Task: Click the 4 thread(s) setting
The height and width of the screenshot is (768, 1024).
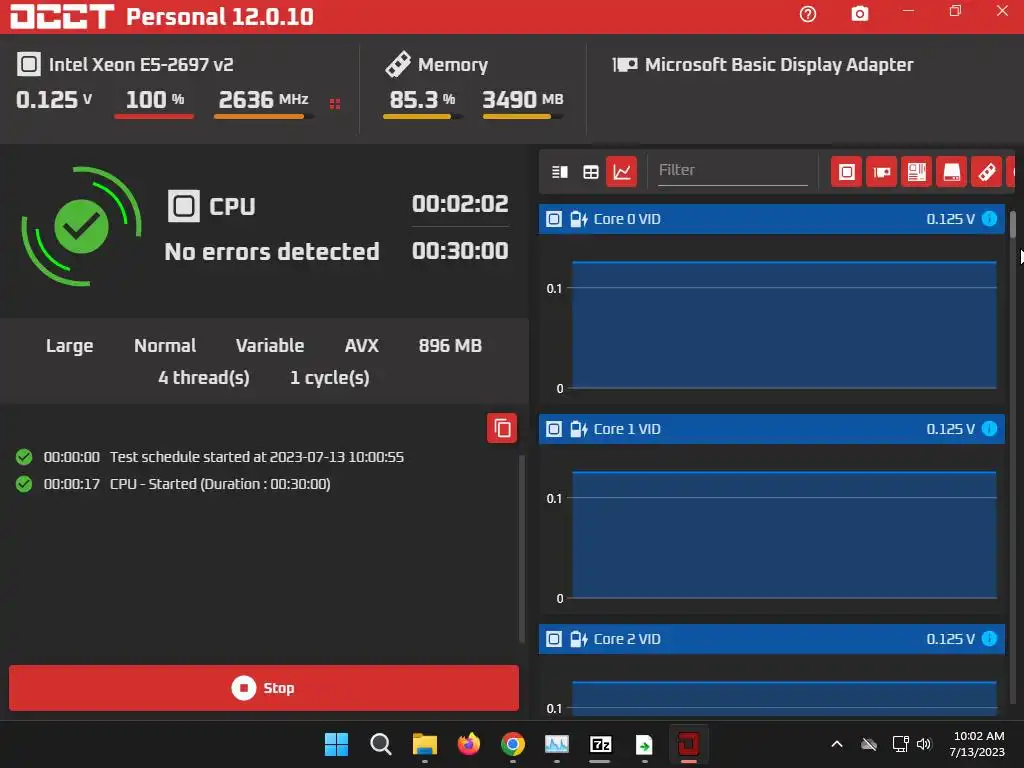Action: [x=204, y=377]
